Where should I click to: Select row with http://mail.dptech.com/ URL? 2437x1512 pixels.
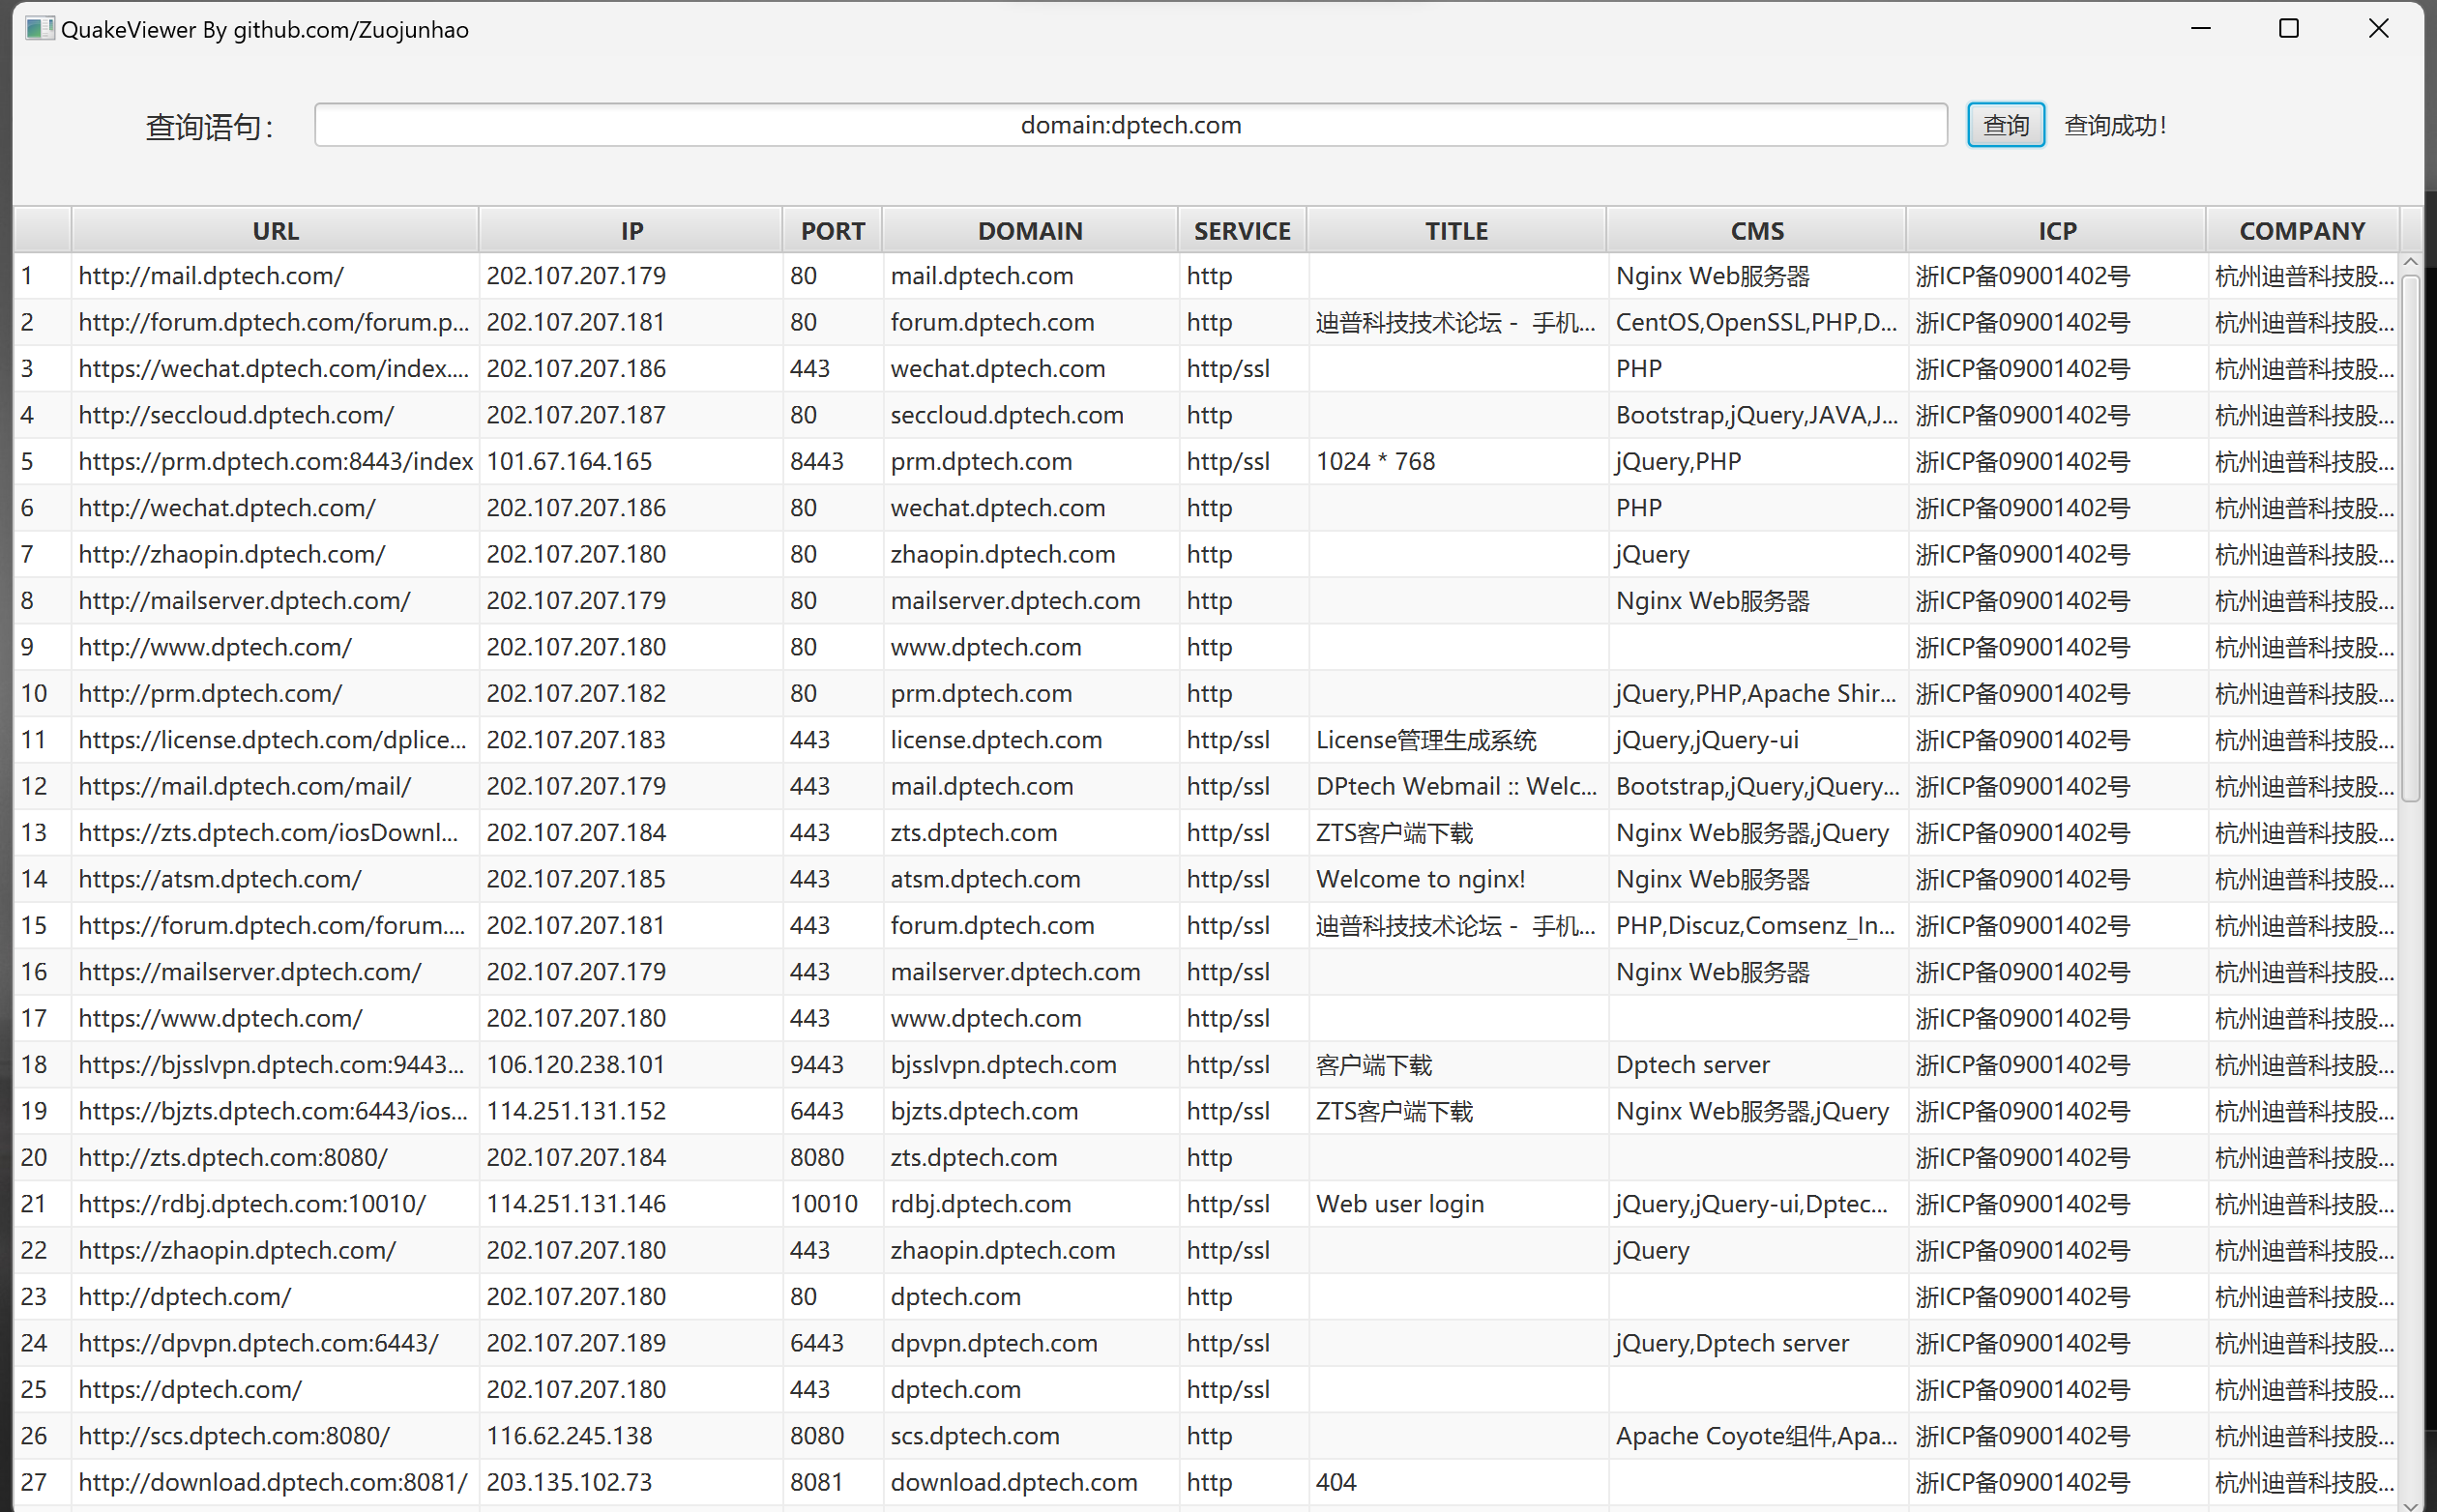(211, 276)
